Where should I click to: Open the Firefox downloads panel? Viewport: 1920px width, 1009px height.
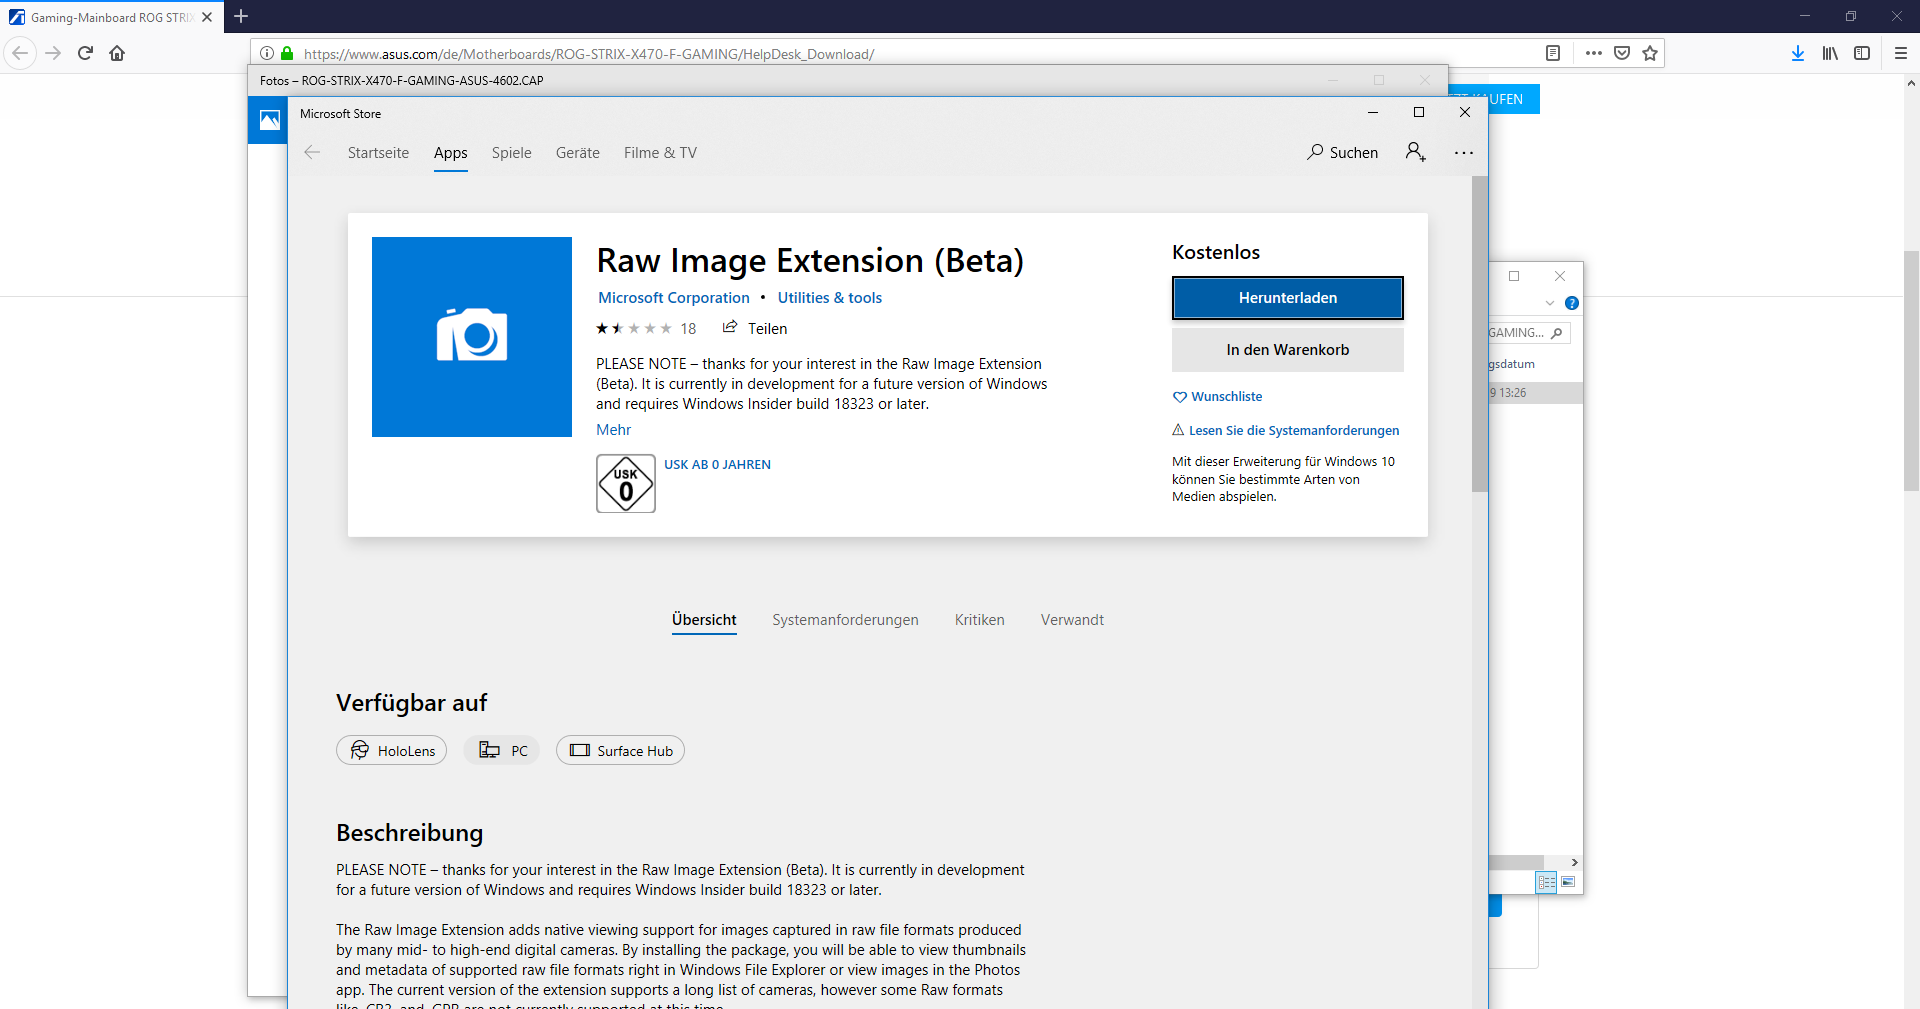(1798, 53)
